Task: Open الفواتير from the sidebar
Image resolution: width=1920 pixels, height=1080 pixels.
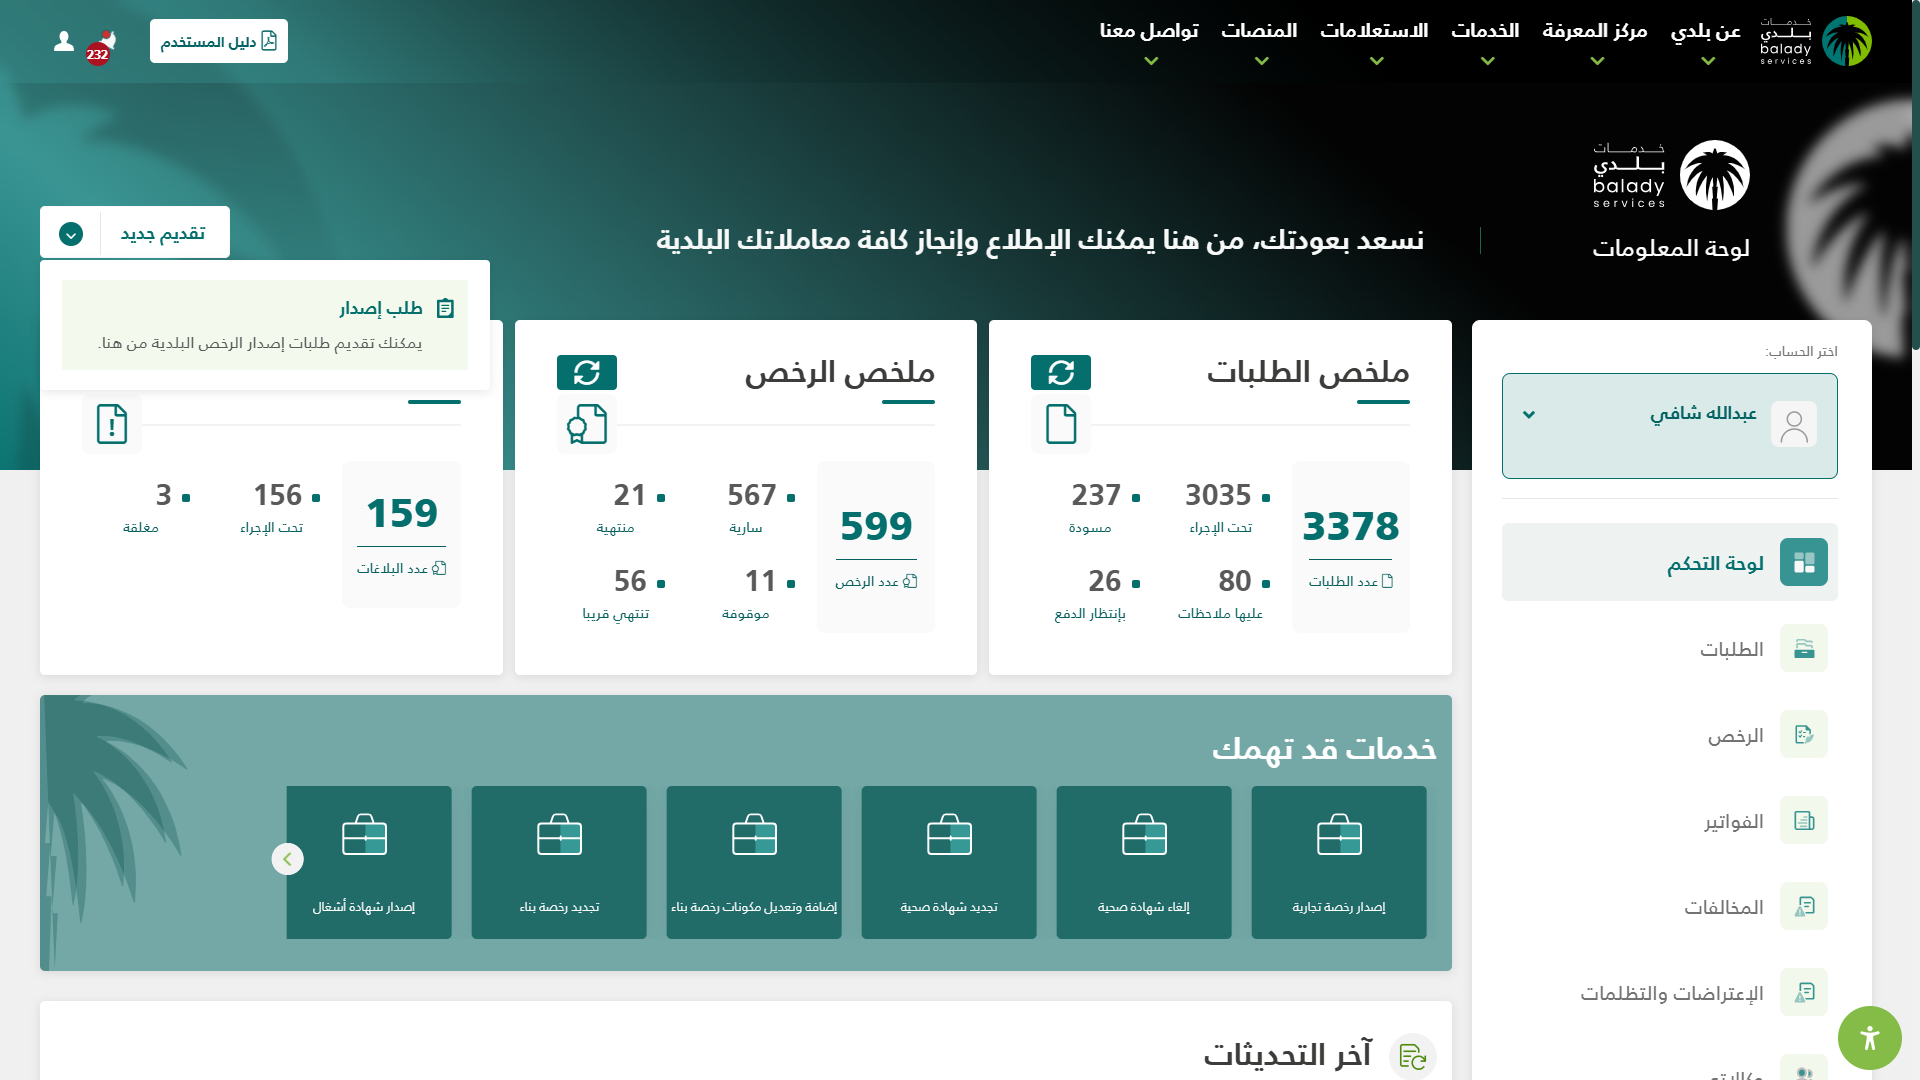Action: click(x=1733, y=821)
